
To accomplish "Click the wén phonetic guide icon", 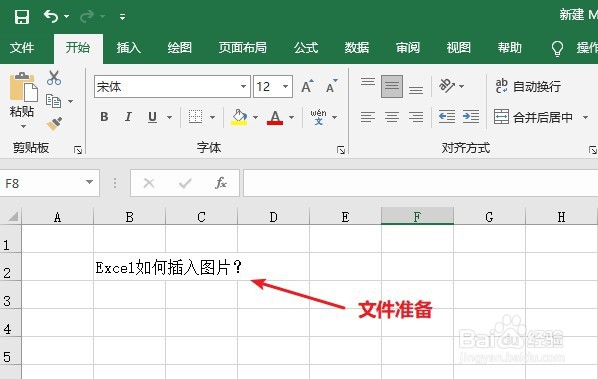I will click(x=318, y=117).
